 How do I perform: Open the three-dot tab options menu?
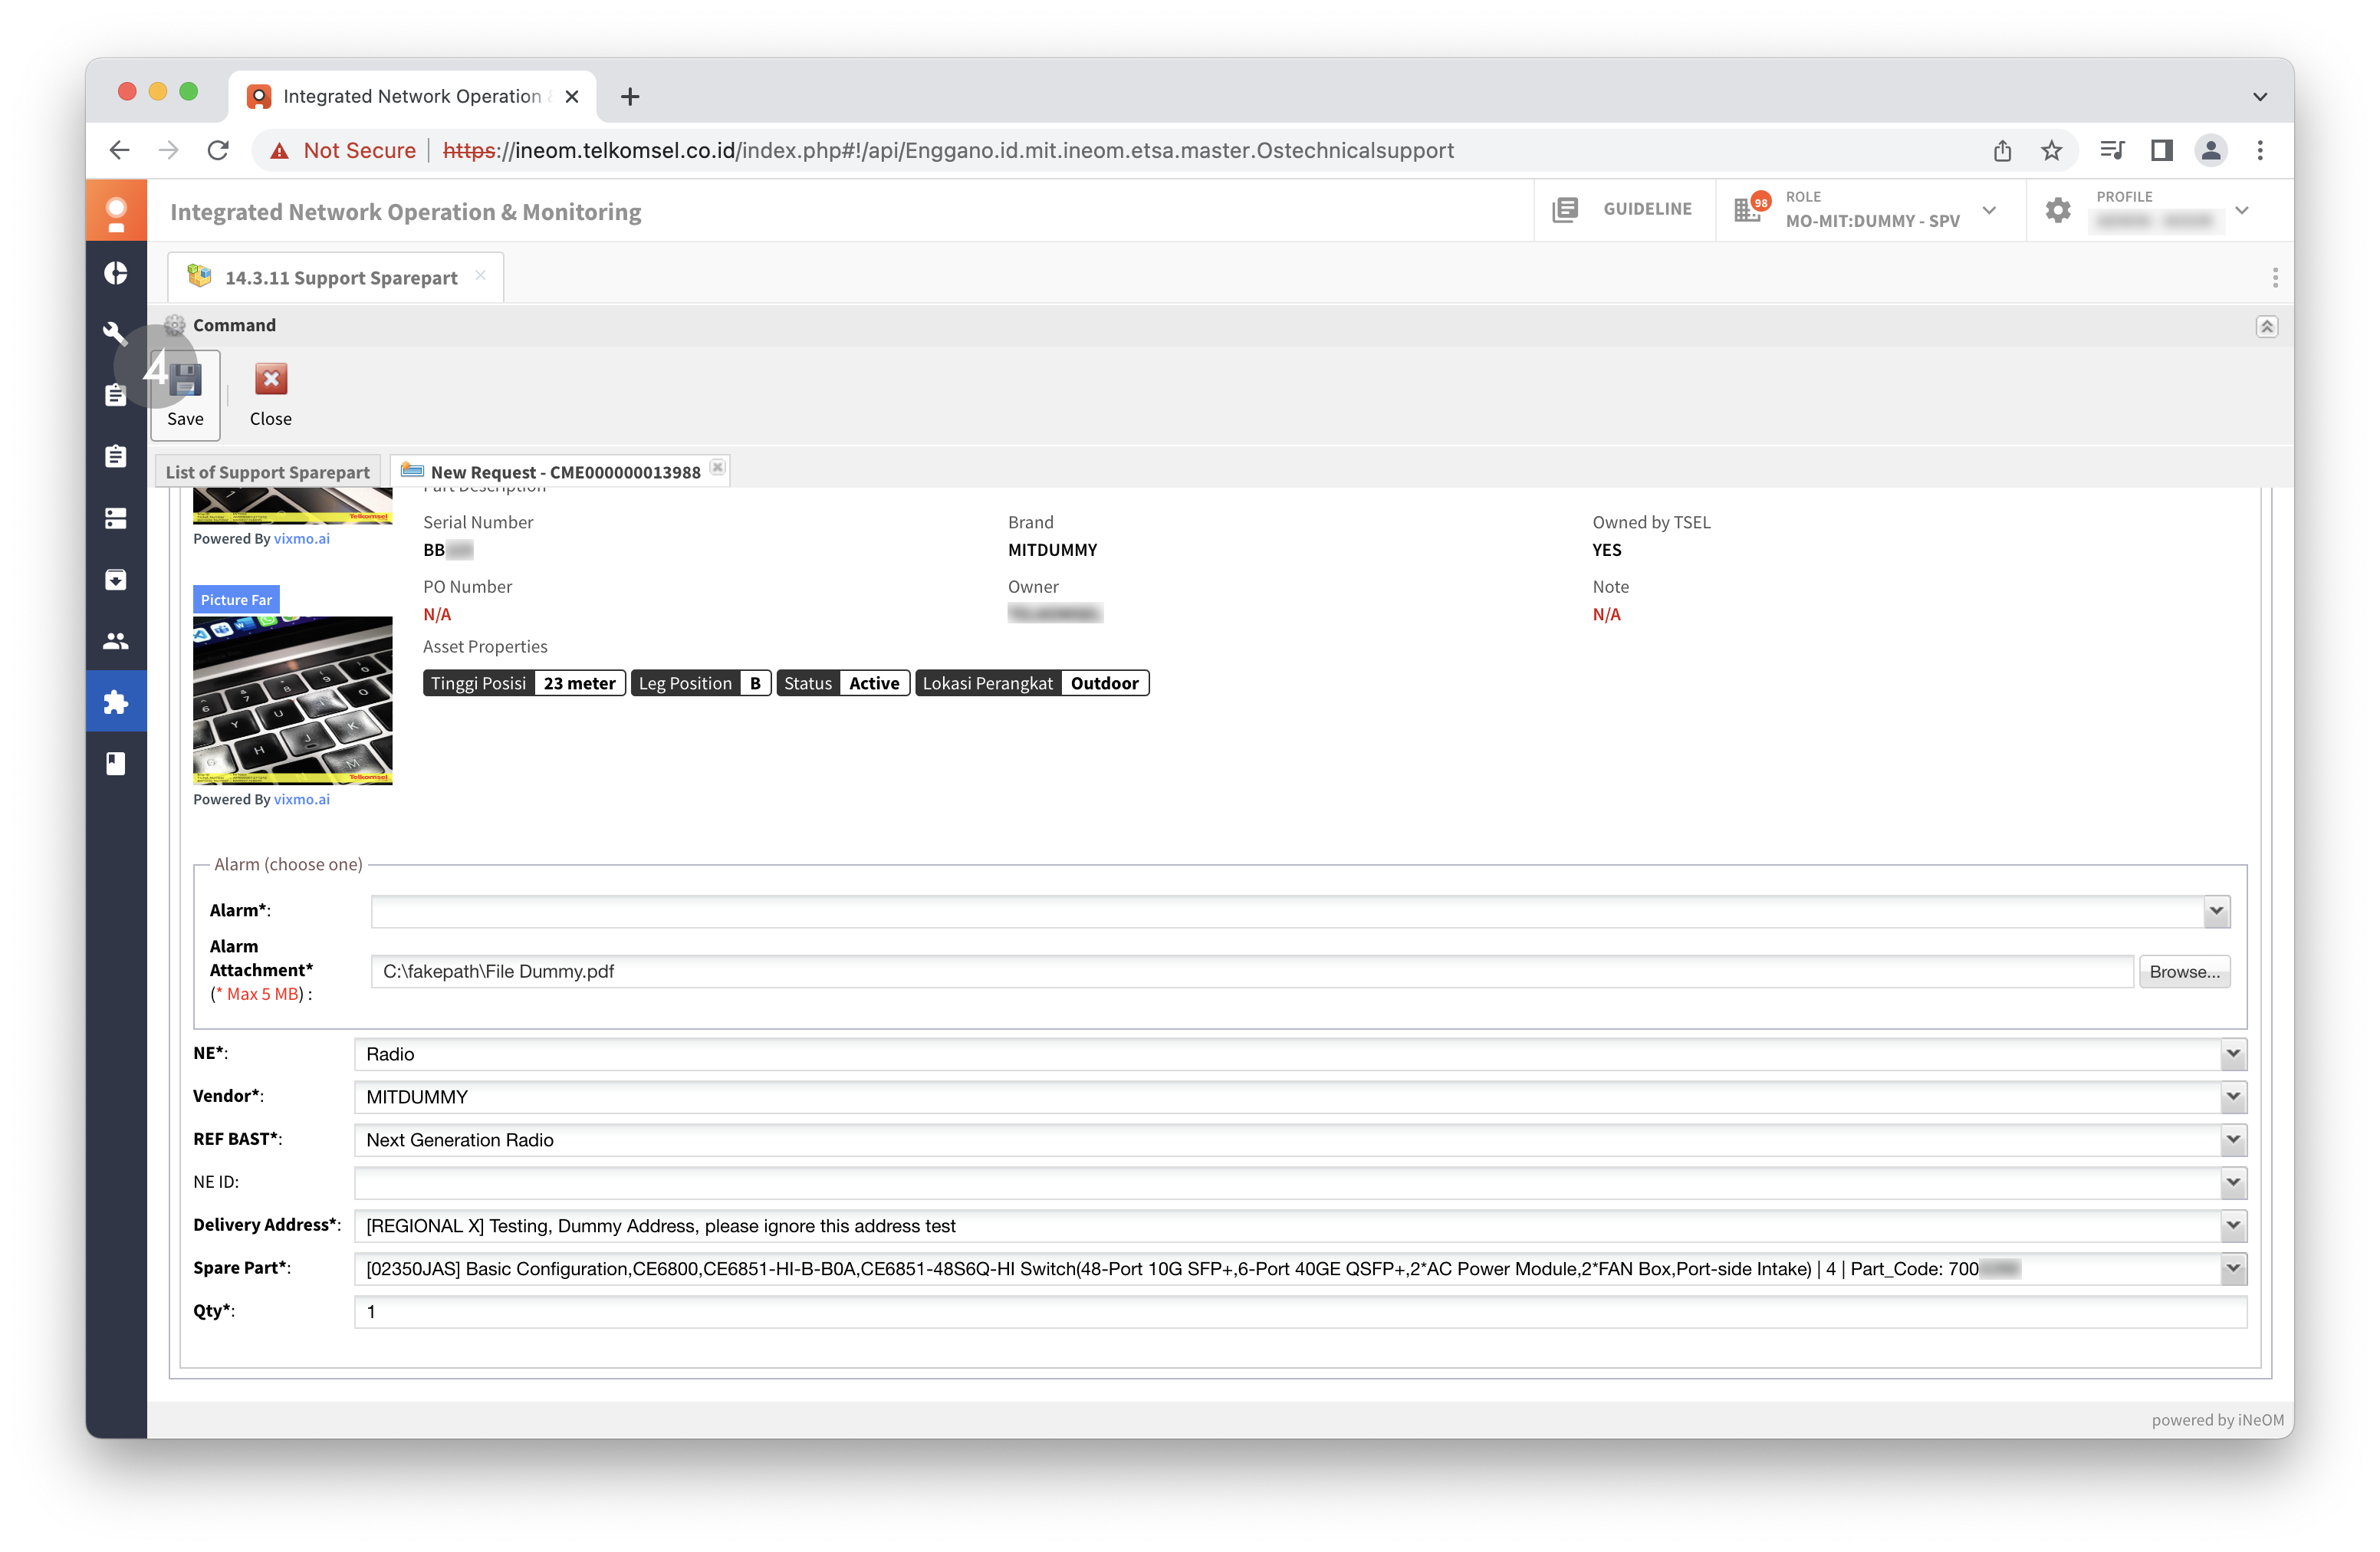click(2275, 278)
